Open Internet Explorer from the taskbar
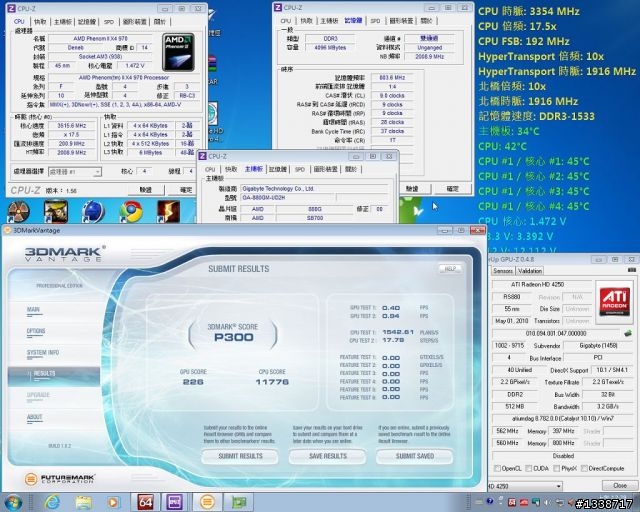Image resolution: width=640 pixels, height=512 pixels. click(x=52, y=502)
